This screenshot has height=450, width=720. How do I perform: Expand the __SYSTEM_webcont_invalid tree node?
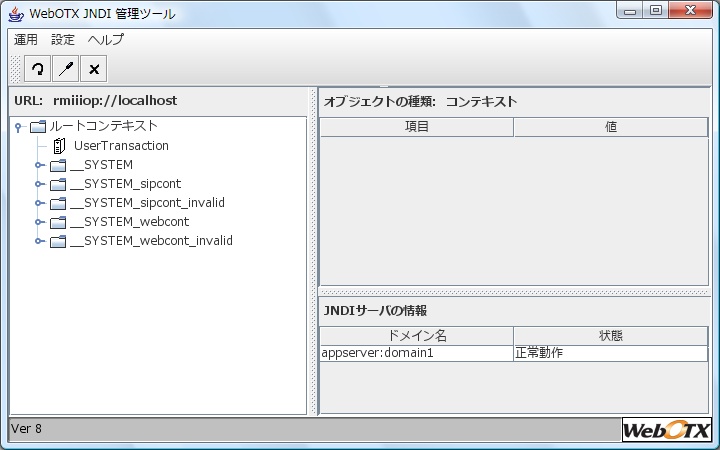39,241
